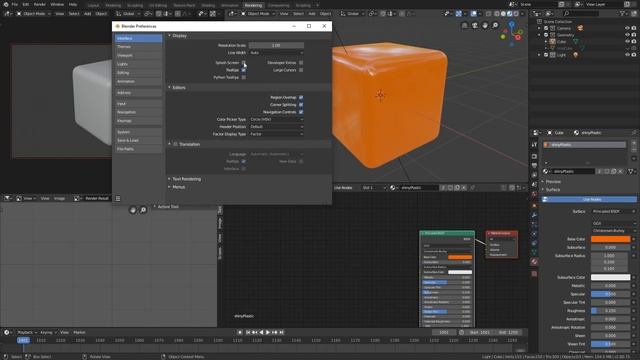
Task: Open the Keying menu in timeline
Action: click(48, 333)
